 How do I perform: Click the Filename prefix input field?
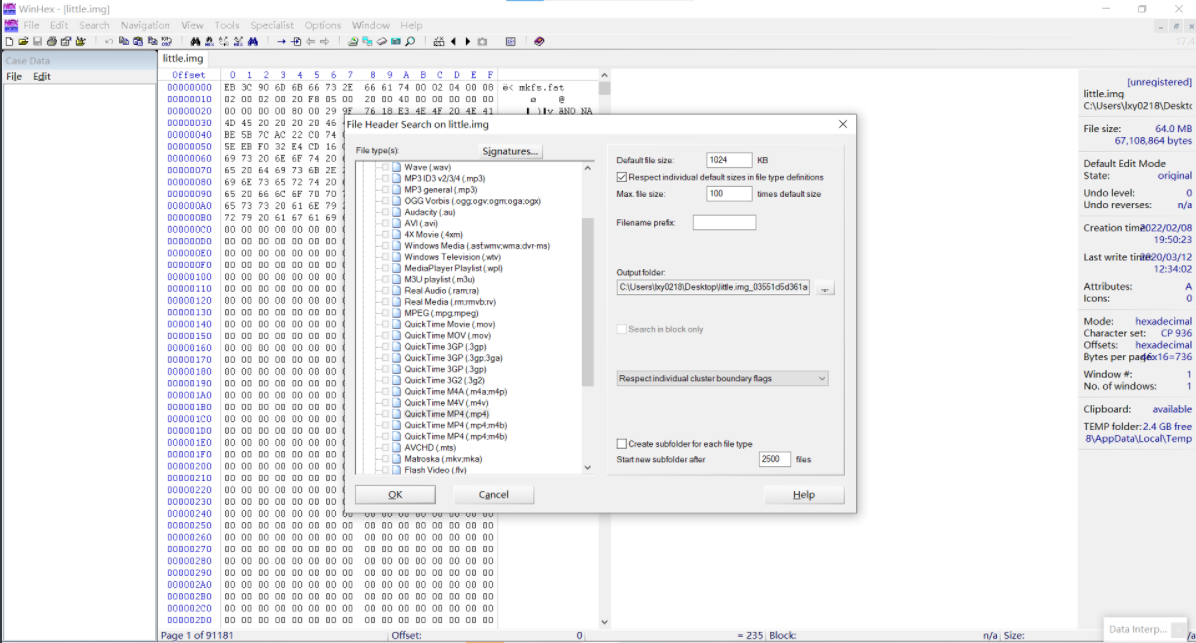(x=724, y=222)
